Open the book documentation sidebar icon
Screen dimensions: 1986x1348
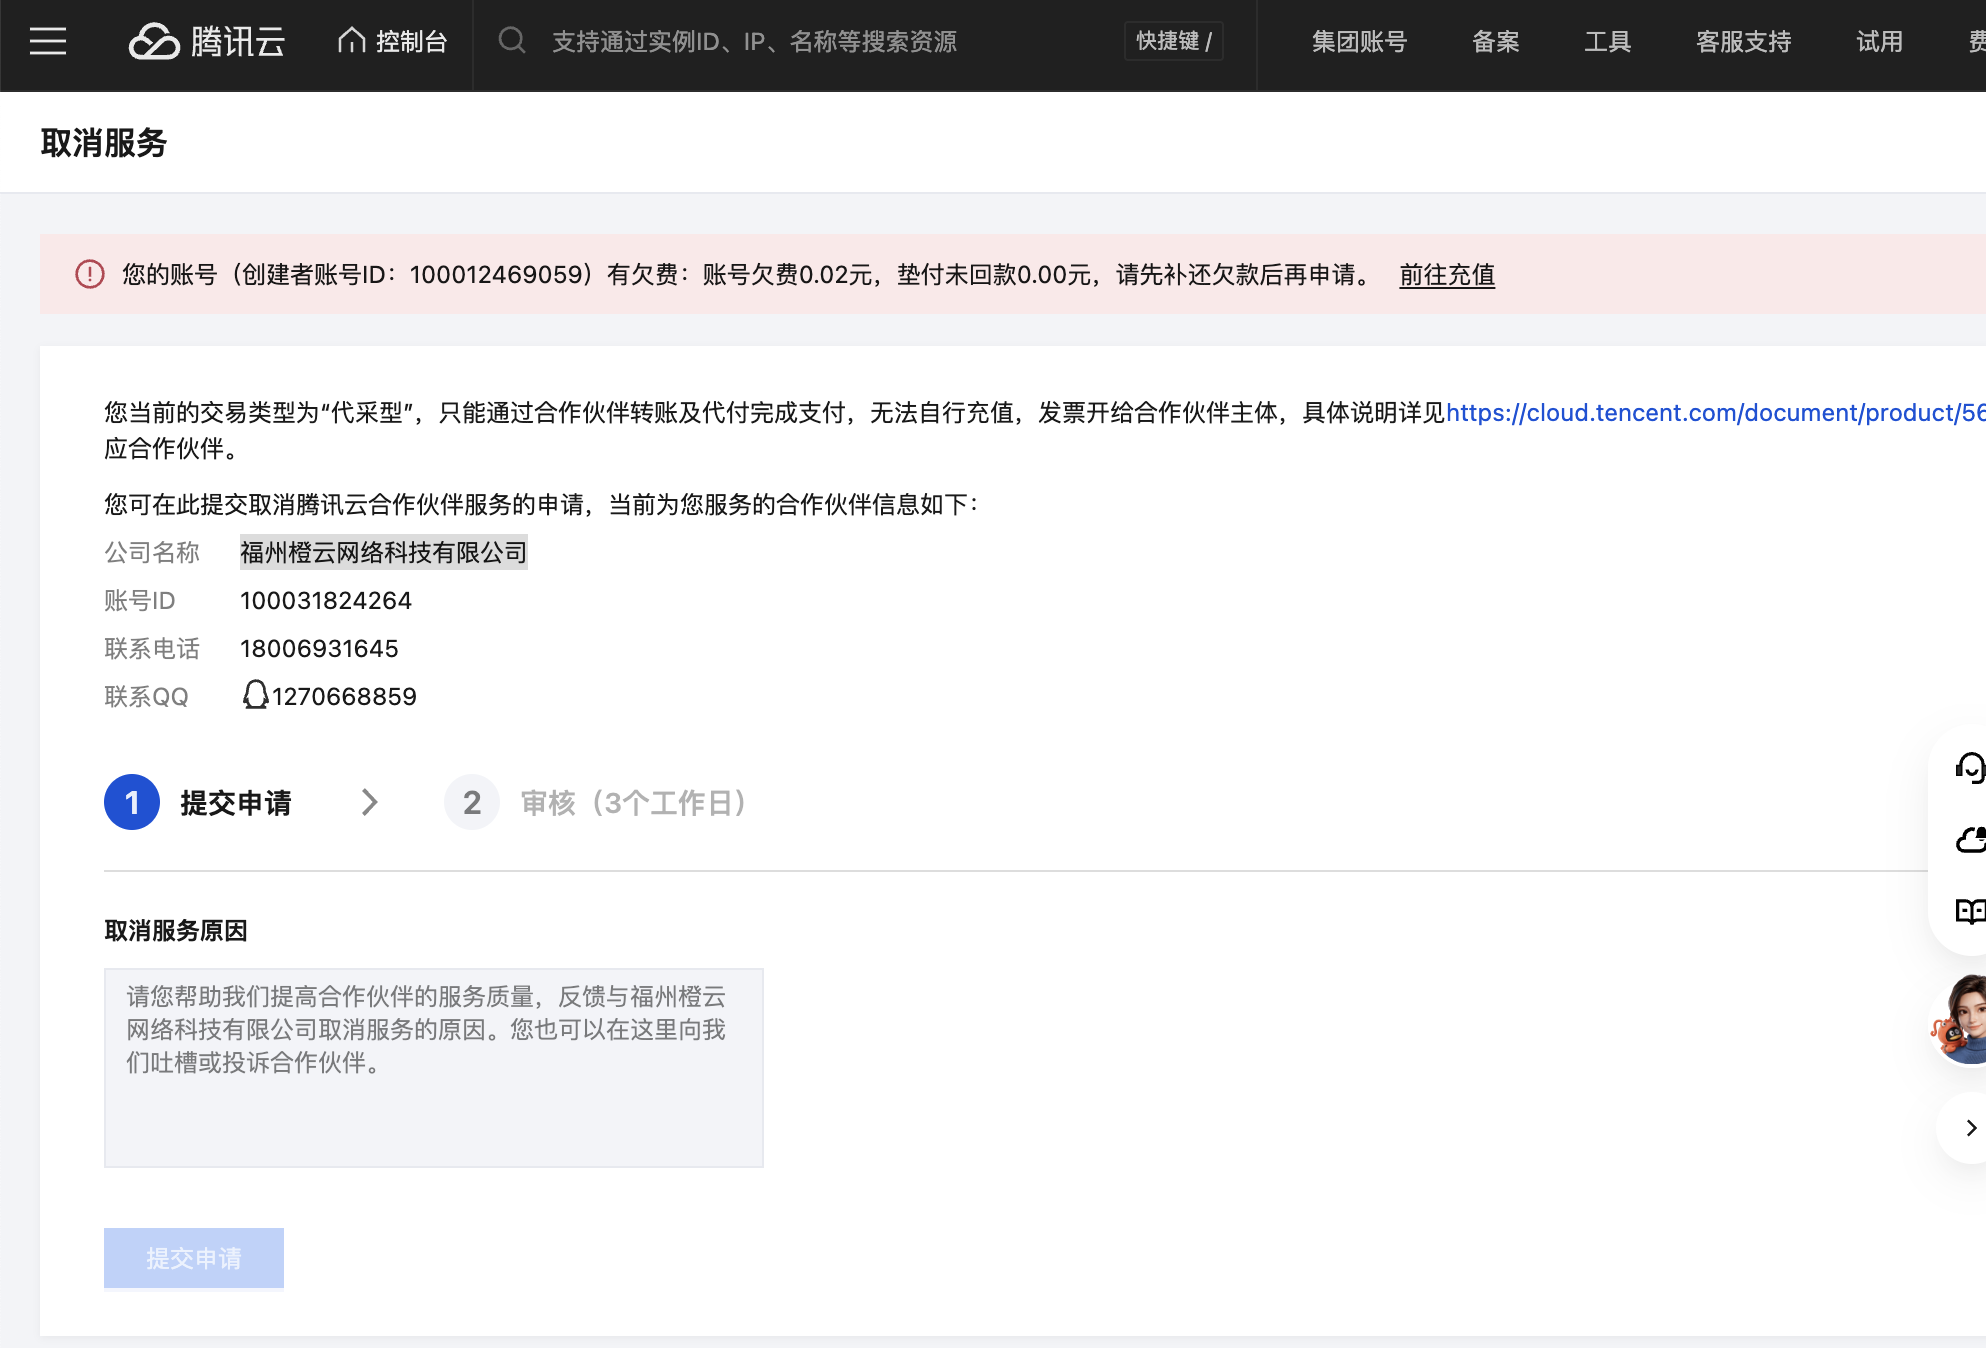click(x=1970, y=911)
